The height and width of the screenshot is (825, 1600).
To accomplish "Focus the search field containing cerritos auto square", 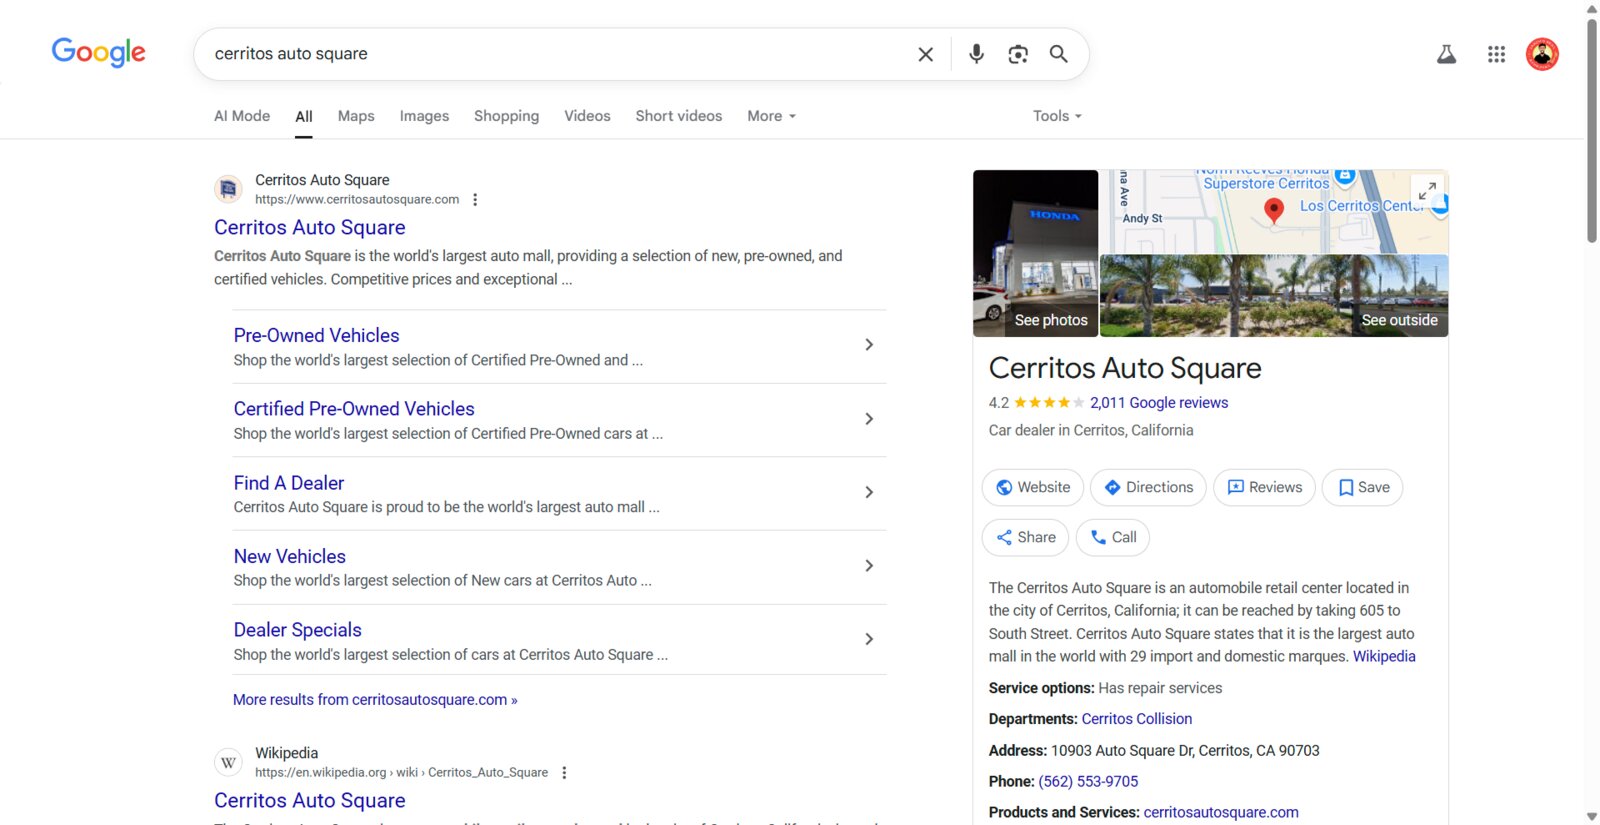I will (560, 54).
